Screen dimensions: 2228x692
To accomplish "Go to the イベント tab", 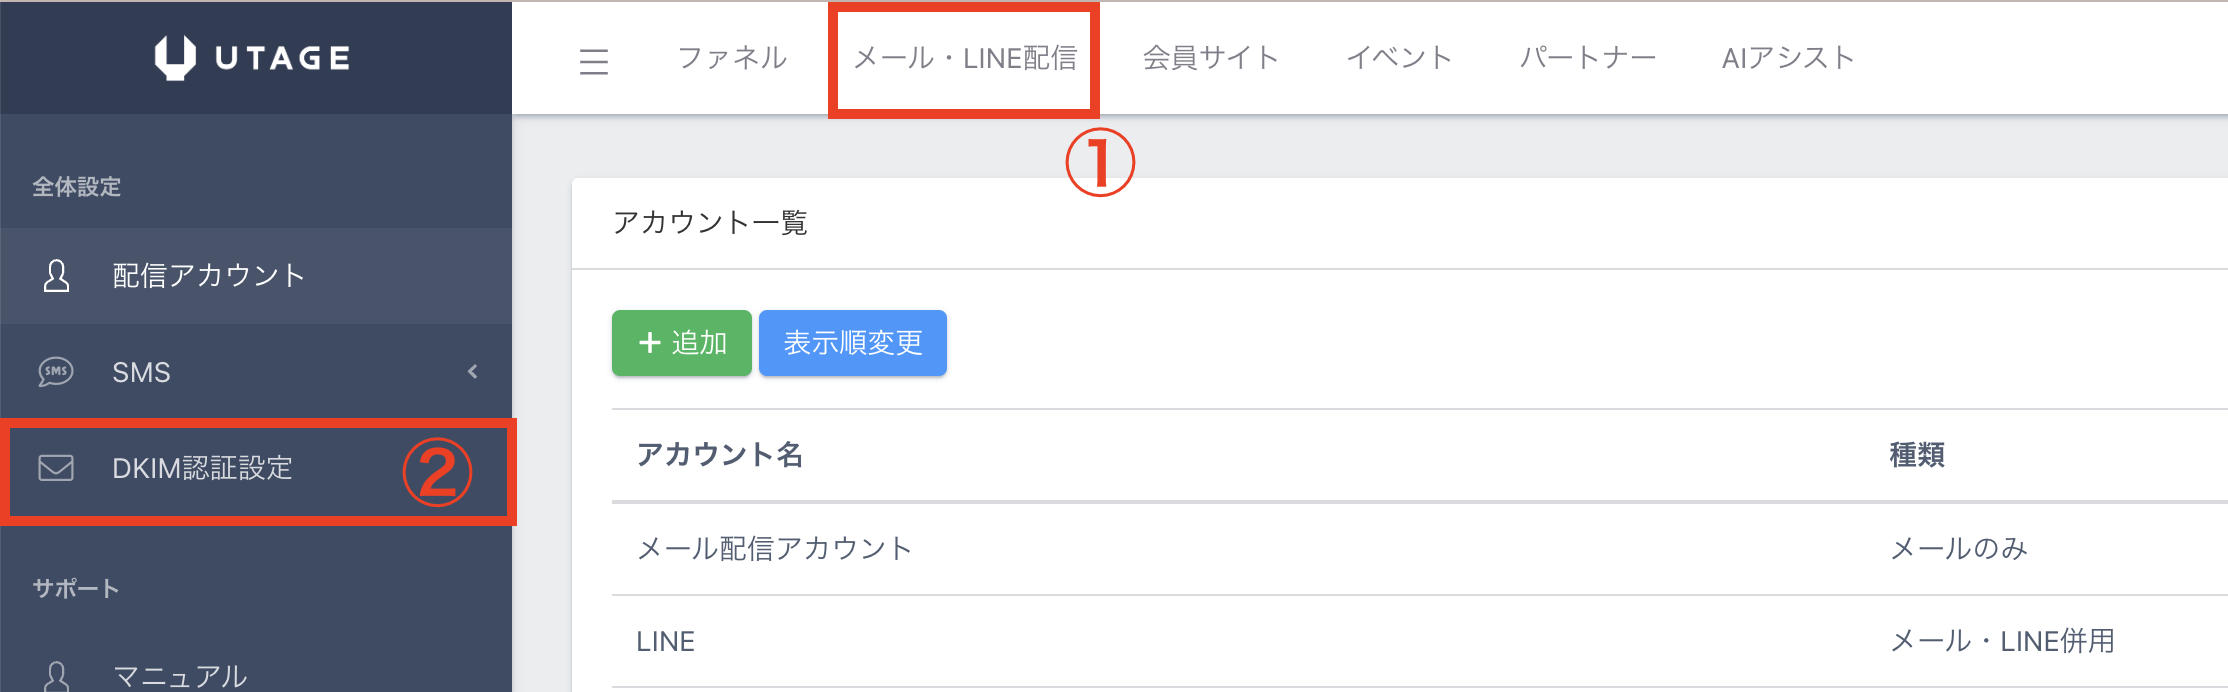I will coord(1399,58).
